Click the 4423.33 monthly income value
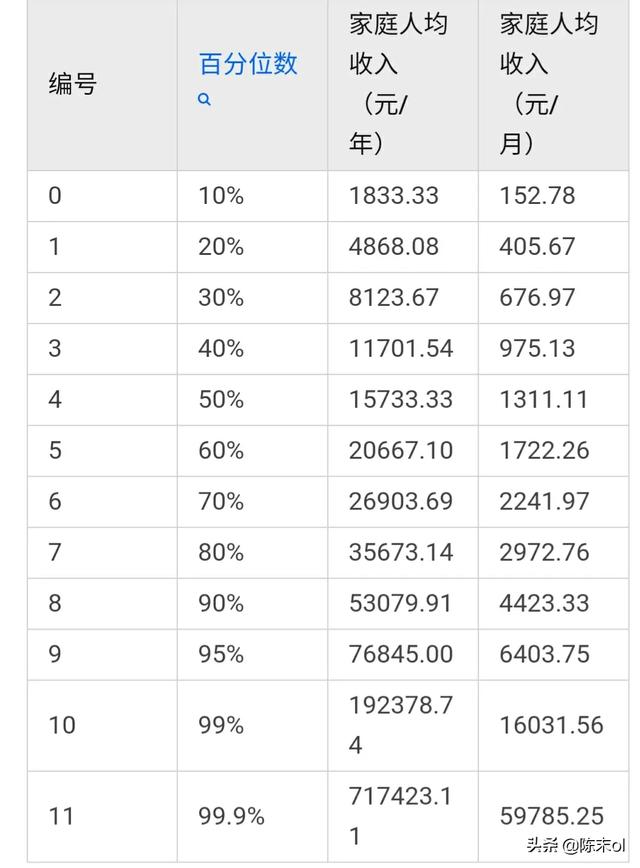This screenshot has height=868, width=640. 544,603
